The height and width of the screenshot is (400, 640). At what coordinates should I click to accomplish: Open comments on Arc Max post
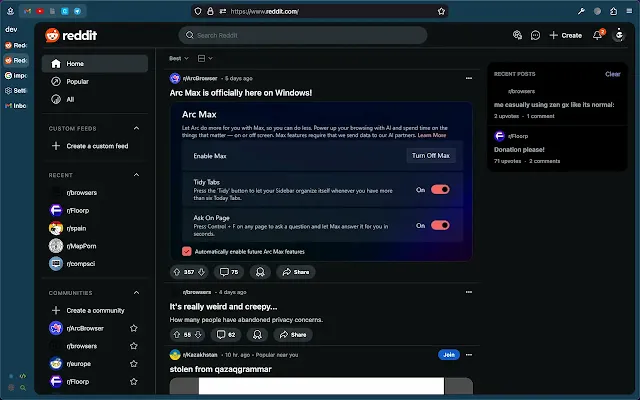pyautogui.click(x=229, y=272)
